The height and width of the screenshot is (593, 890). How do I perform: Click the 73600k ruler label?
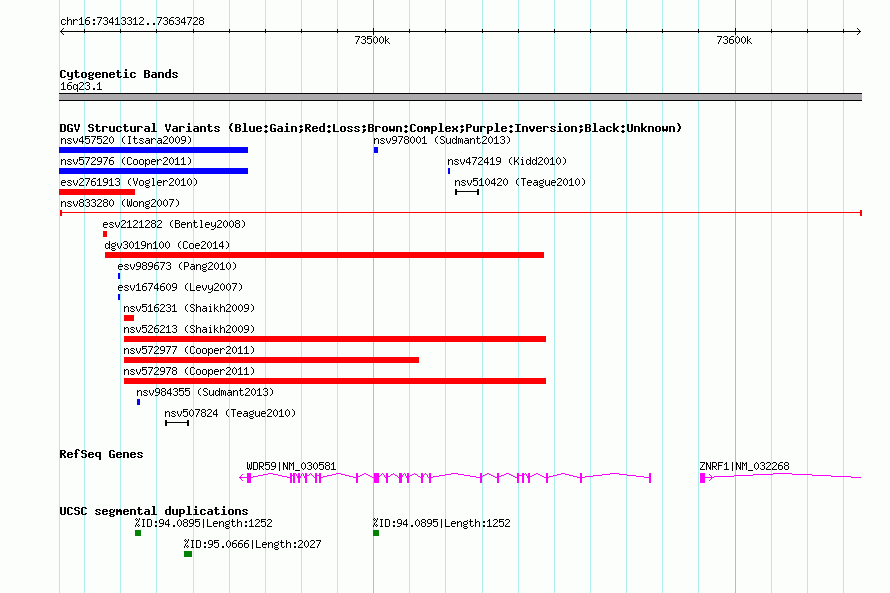click(x=734, y=40)
